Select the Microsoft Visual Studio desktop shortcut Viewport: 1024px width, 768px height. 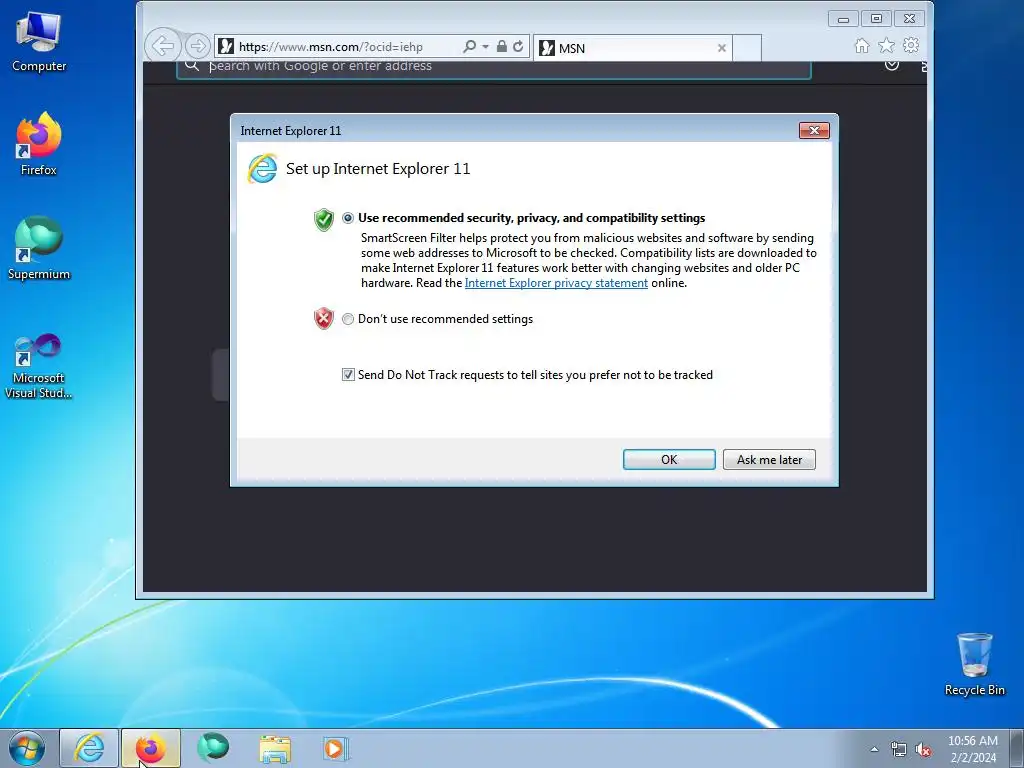pyautogui.click(x=39, y=366)
